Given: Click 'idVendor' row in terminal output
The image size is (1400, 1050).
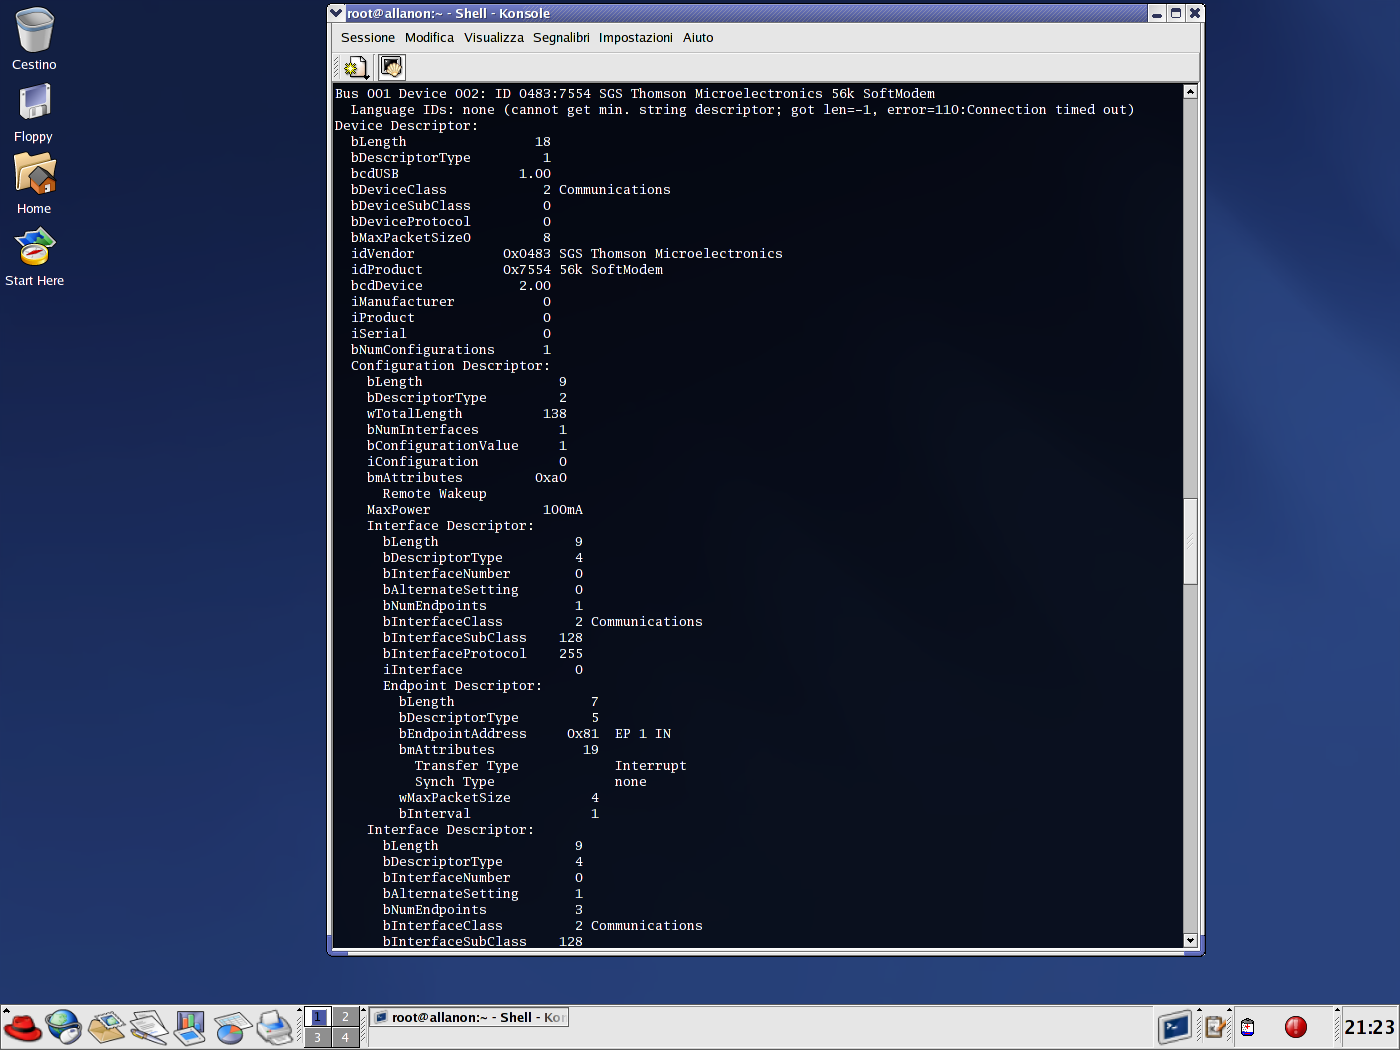Looking at the screenshot, I should point(567,254).
